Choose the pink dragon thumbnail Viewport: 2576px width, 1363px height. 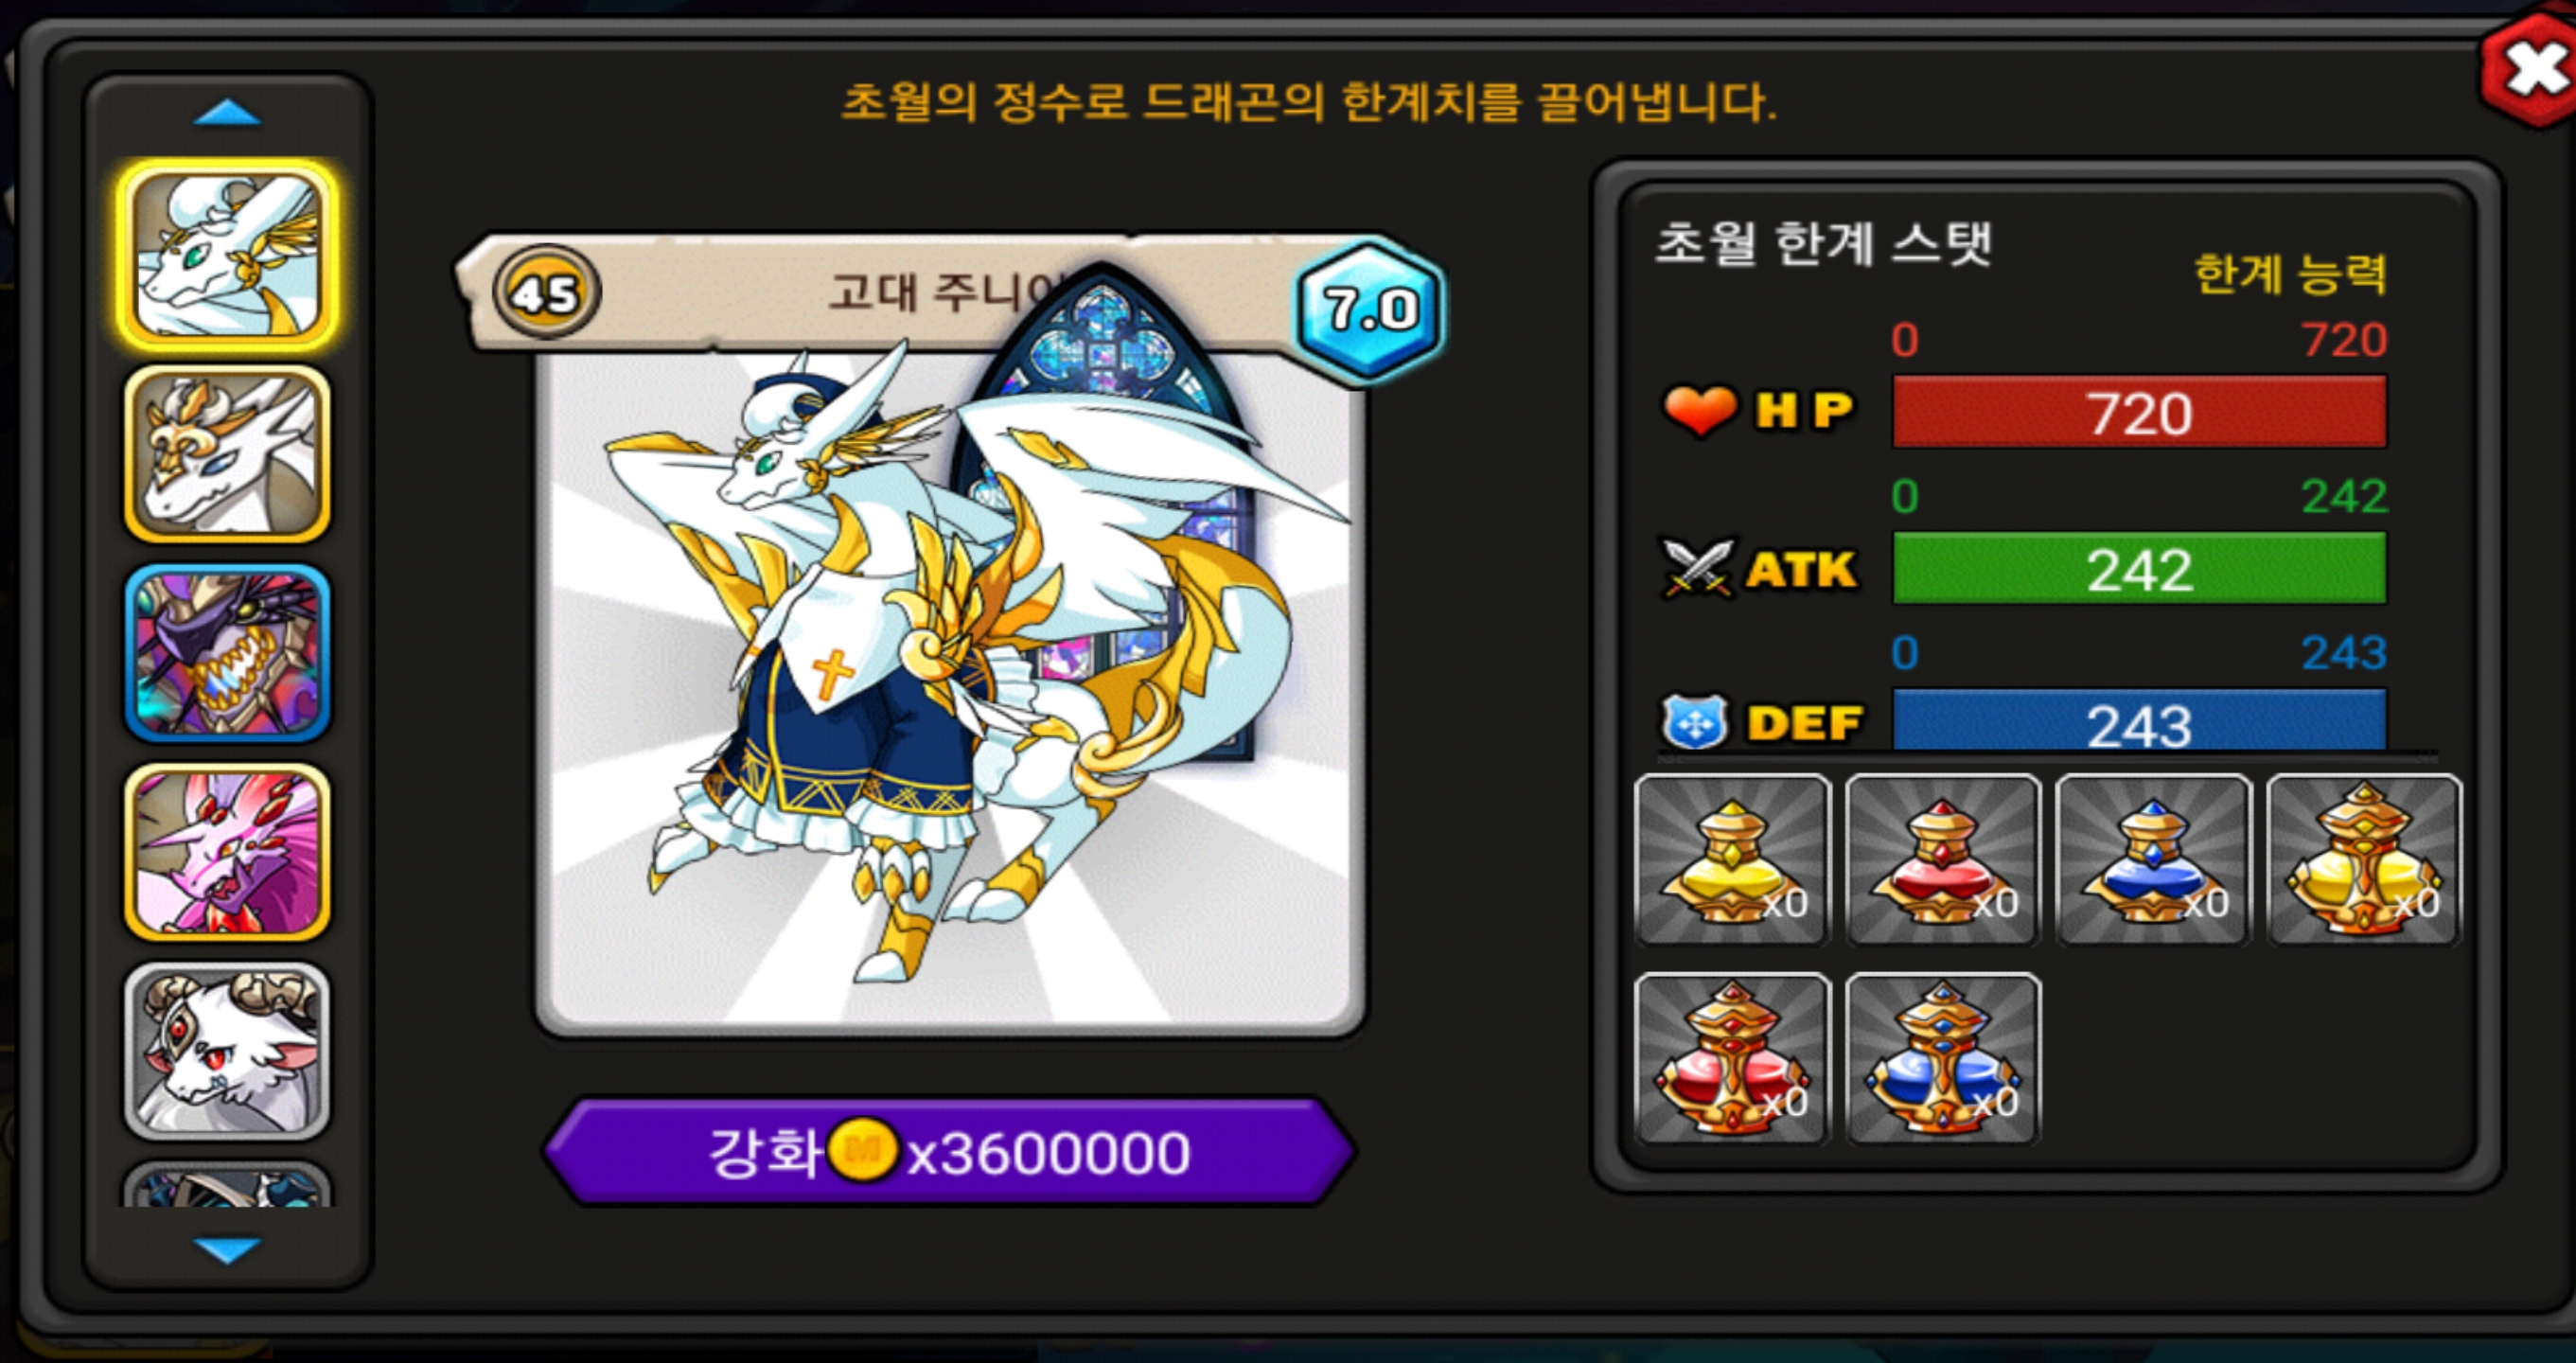(228, 852)
